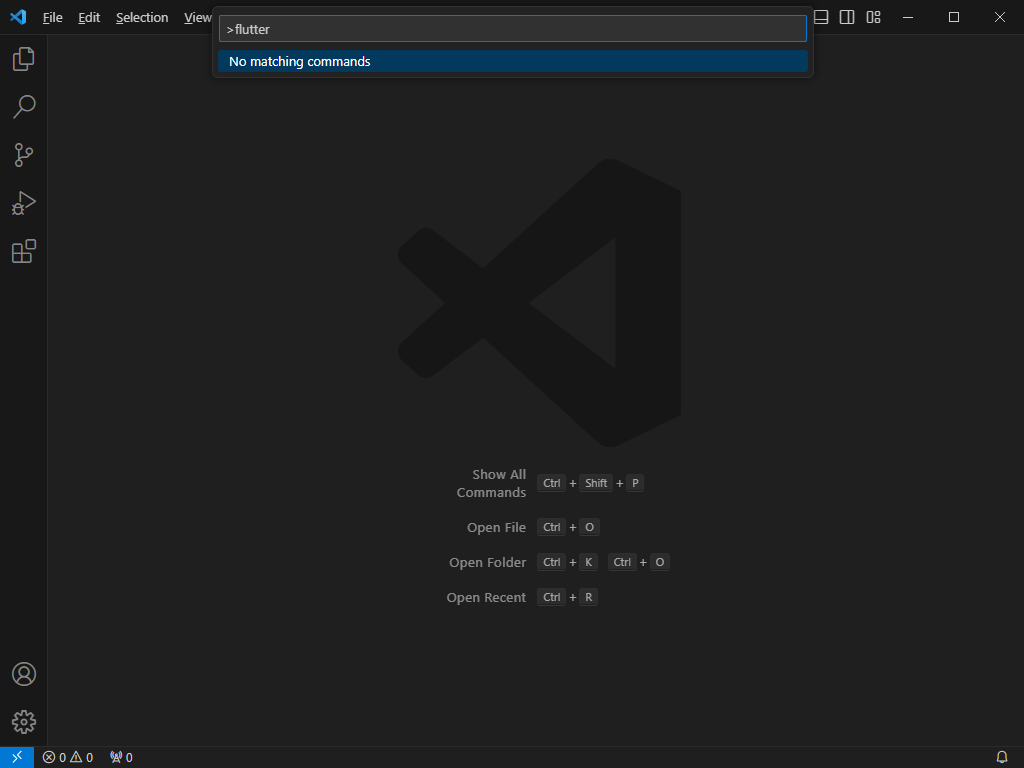Click the 'Open Recent' label

pyautogui.click(x=486, y=598)
